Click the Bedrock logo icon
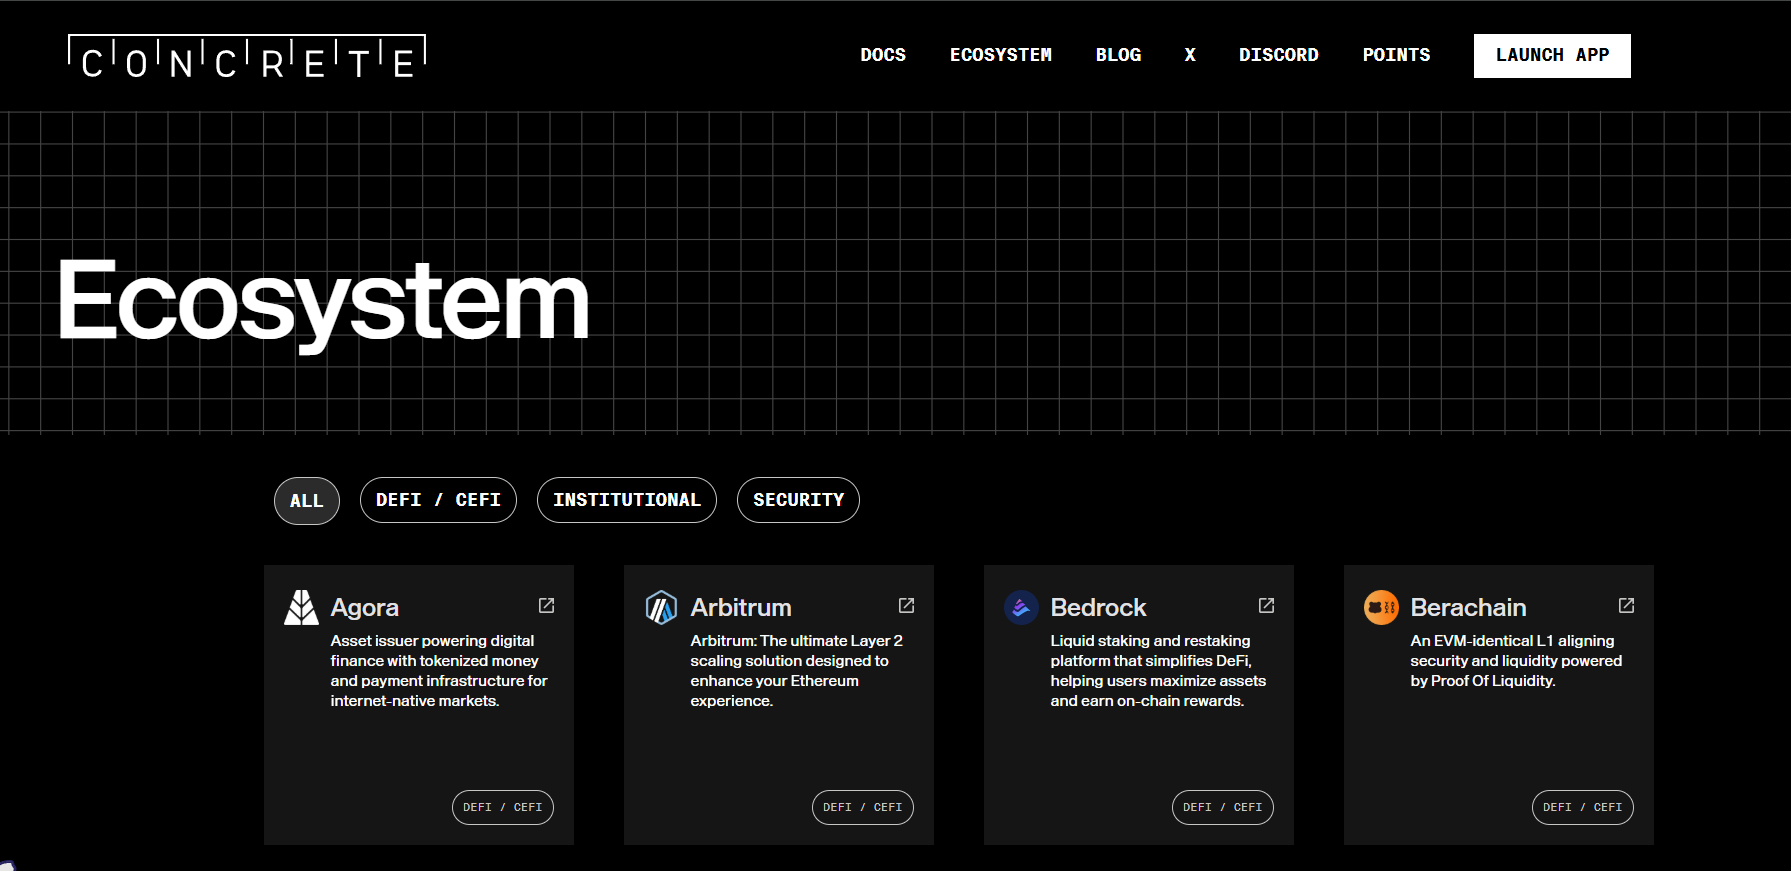Screen dimensions: 1791x871 click(x=1021, y=607)
